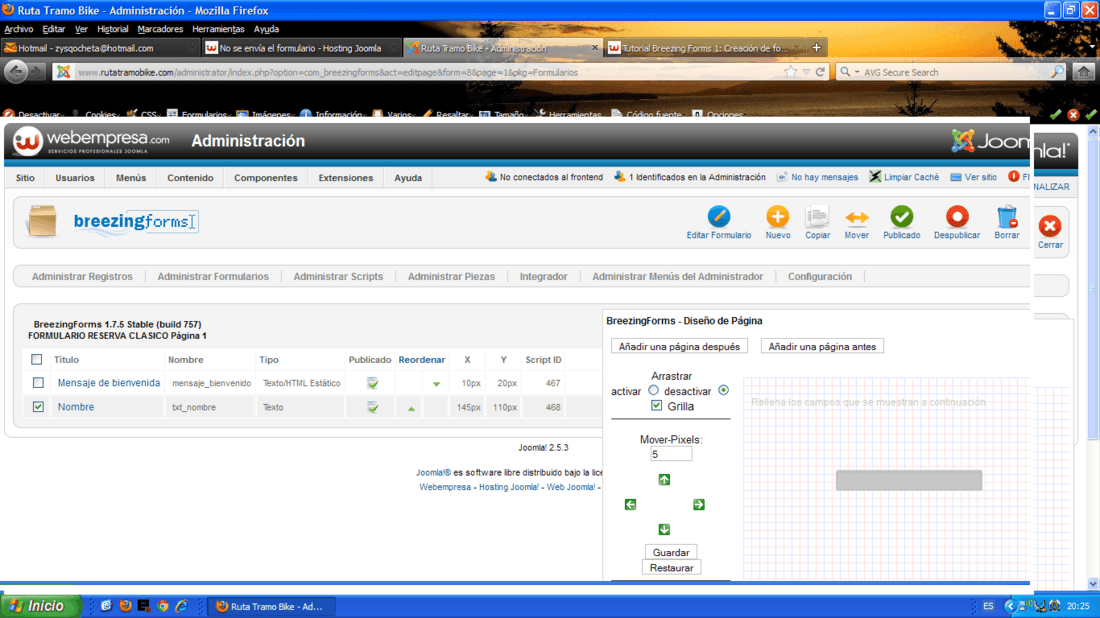The image size is (1100, 618).
Task: Open the Firefox Marcadores menu
Action: tap(160, 29)
